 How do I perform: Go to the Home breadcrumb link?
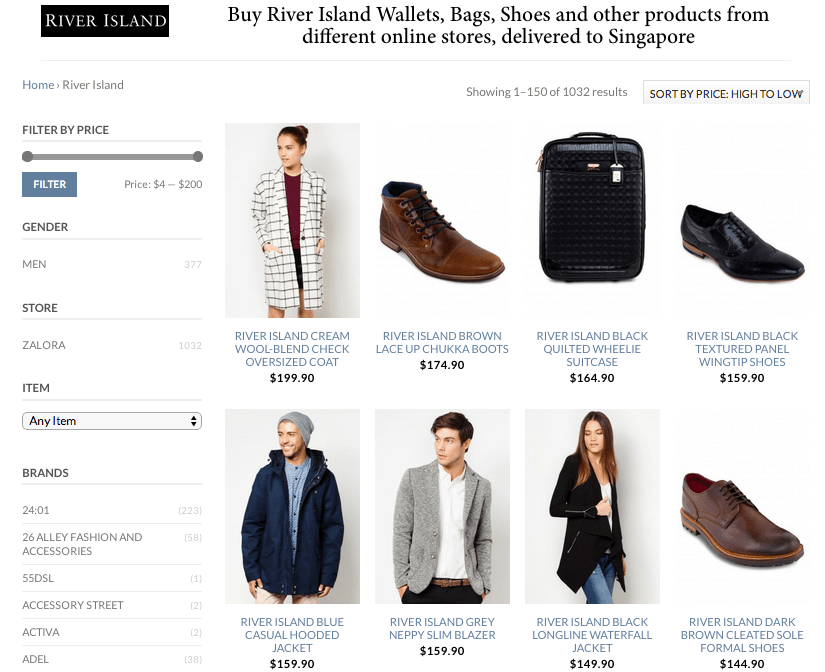(38, 85)
